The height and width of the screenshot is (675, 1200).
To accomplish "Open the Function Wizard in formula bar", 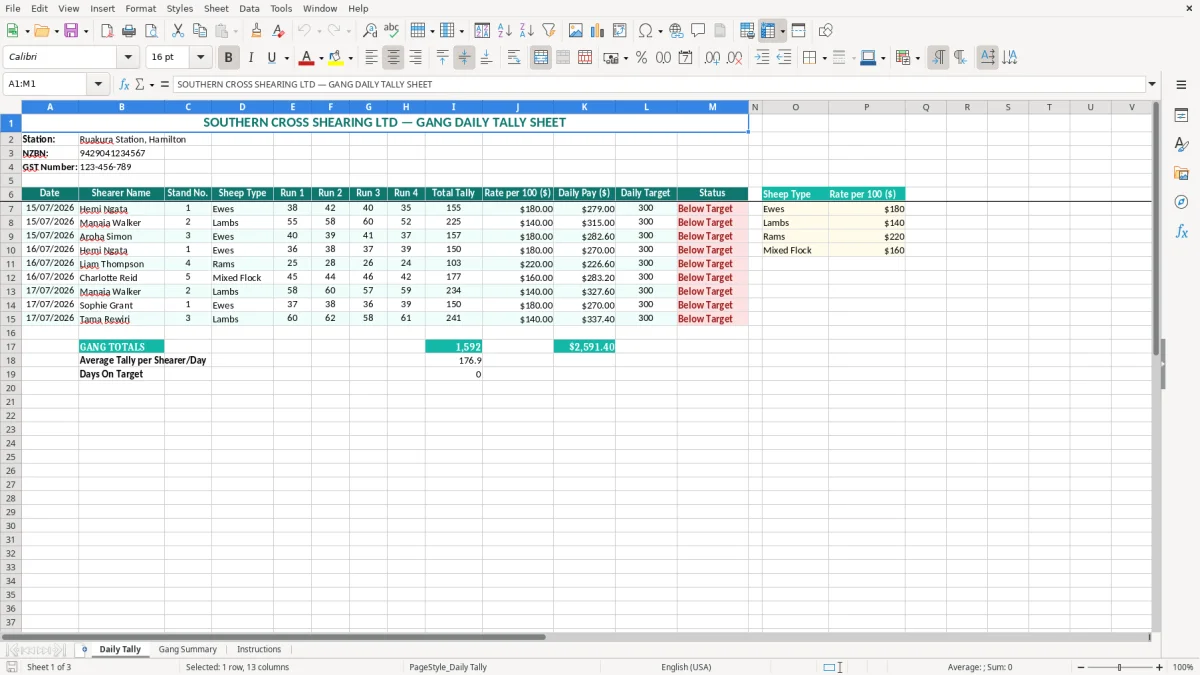I will click(x=125, y=84).
